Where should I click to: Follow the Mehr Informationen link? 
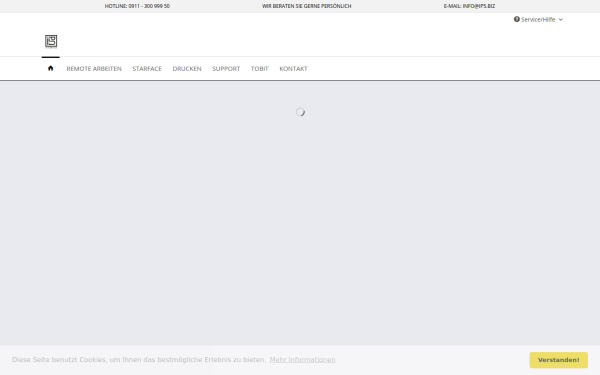tap(302, 360)
